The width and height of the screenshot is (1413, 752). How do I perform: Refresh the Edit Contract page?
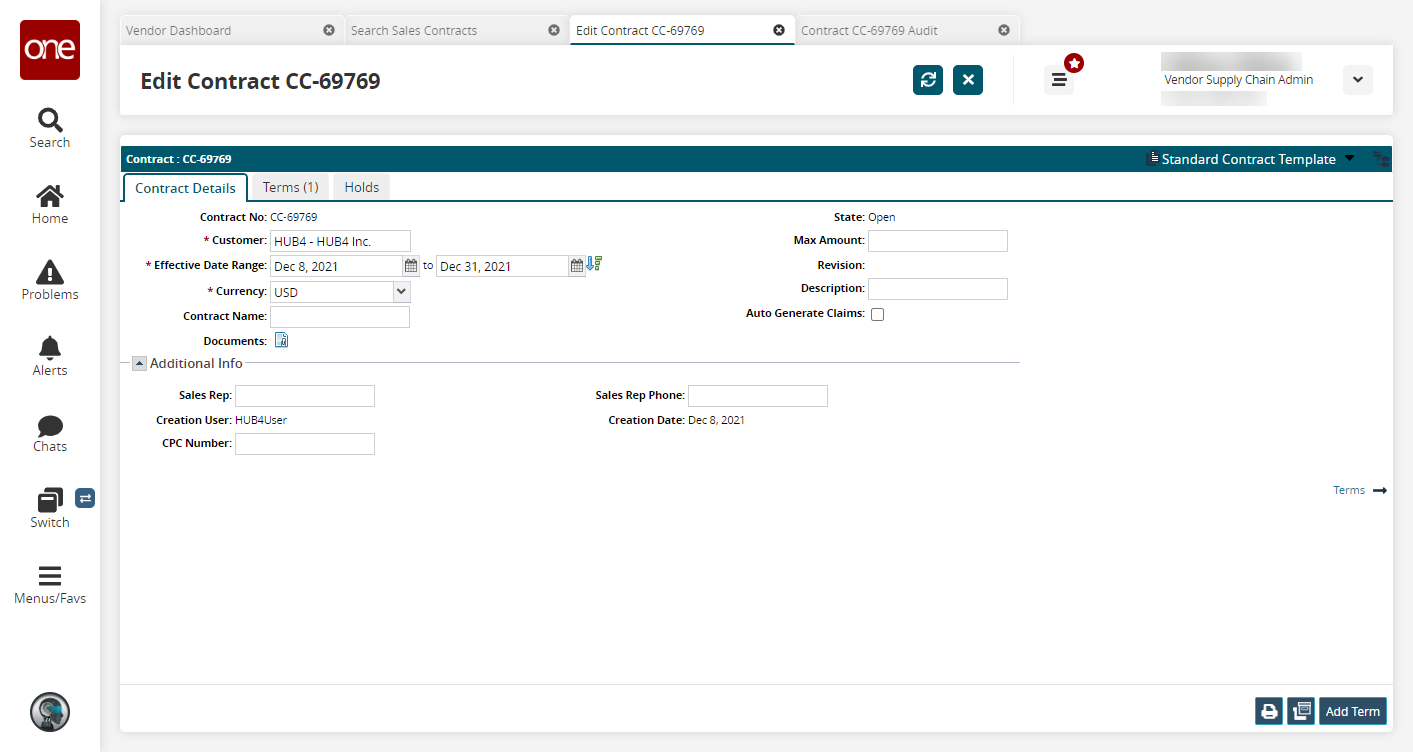coord(928,80)
